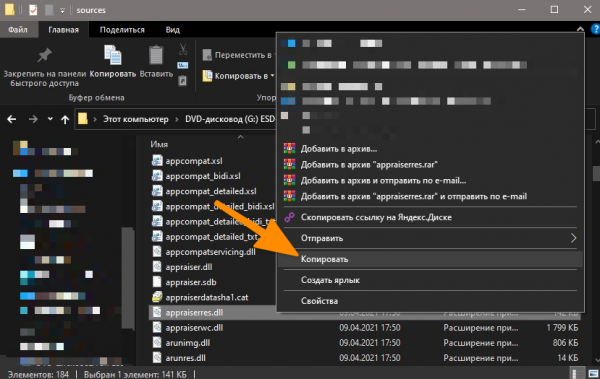Image resolution: width=600 pixels, height=379 pixels.
Task: Select file appcompat_bidi.xsl
Action: tap(203, 176)
